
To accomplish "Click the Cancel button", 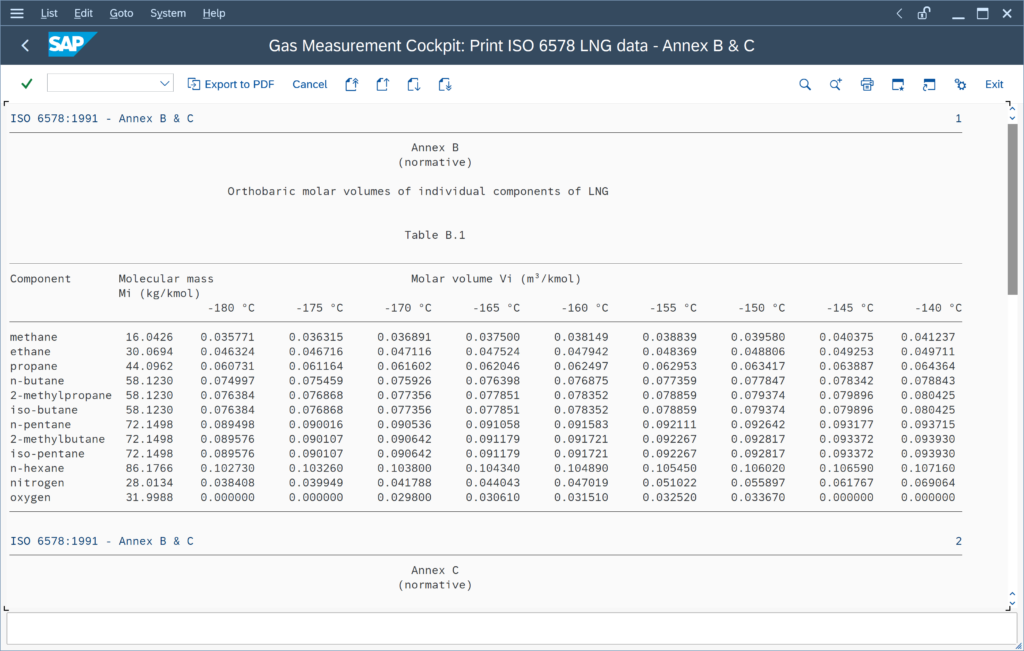I will point(310,84).
